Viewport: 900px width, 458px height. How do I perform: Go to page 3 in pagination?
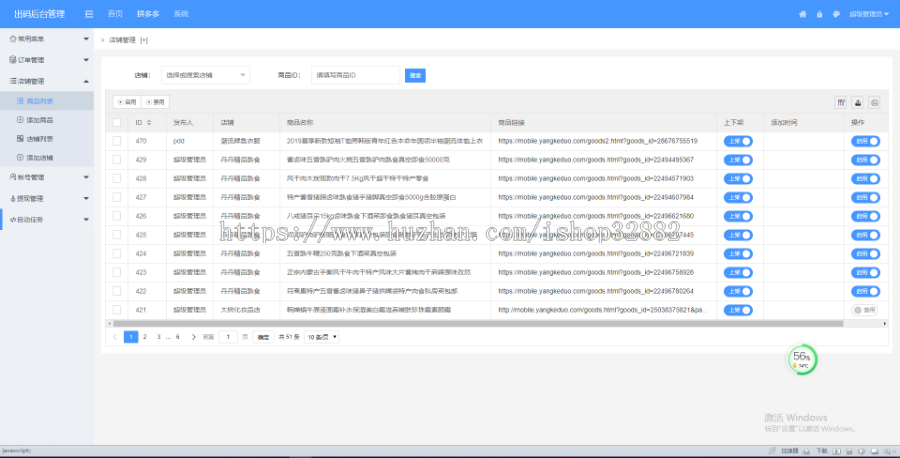[159, 337]
